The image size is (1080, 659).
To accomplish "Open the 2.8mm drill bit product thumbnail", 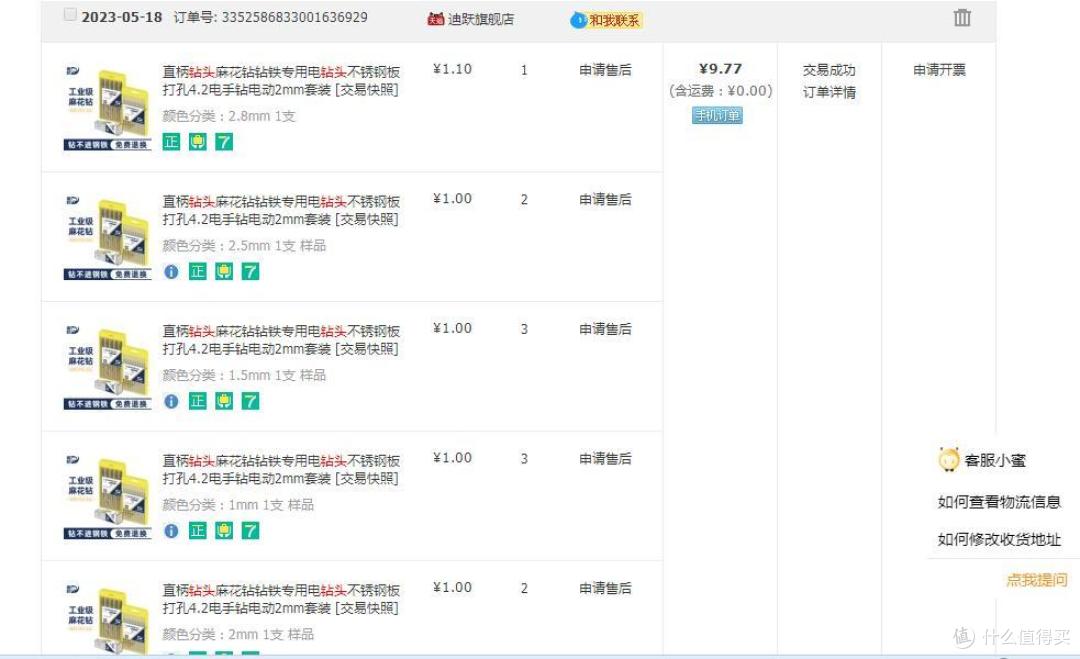I will pyautogui.click(x=107, y=107).
